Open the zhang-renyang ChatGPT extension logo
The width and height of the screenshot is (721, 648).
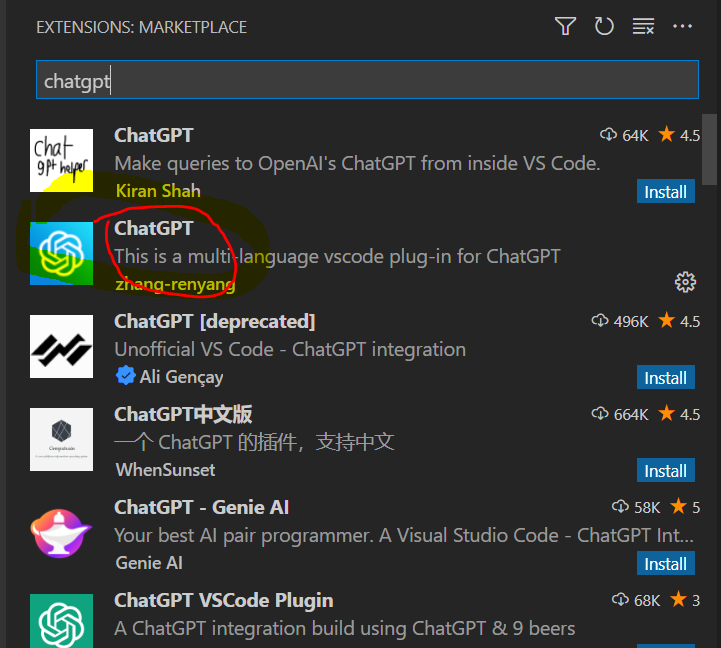[61, 253]
